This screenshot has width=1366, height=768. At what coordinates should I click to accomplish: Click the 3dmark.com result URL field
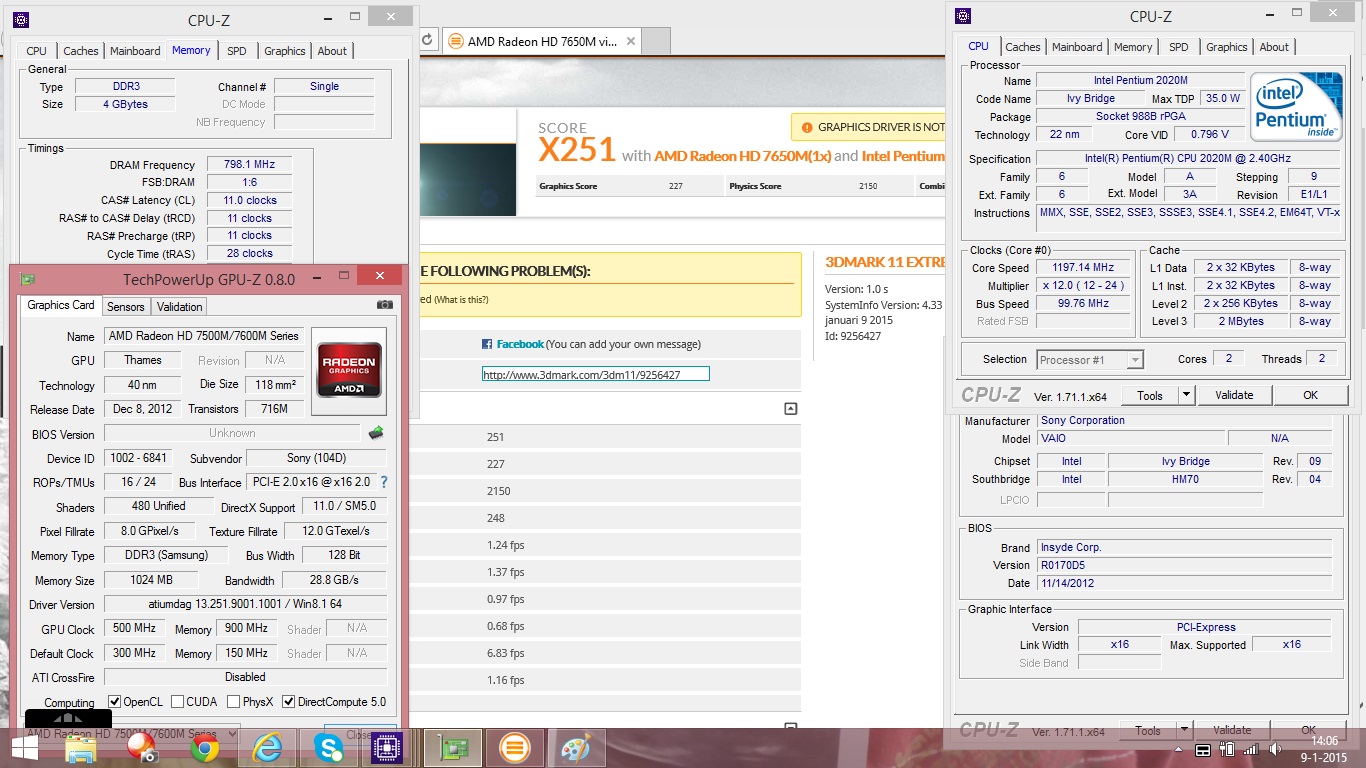pyautogui.click(x=595, y=375)
